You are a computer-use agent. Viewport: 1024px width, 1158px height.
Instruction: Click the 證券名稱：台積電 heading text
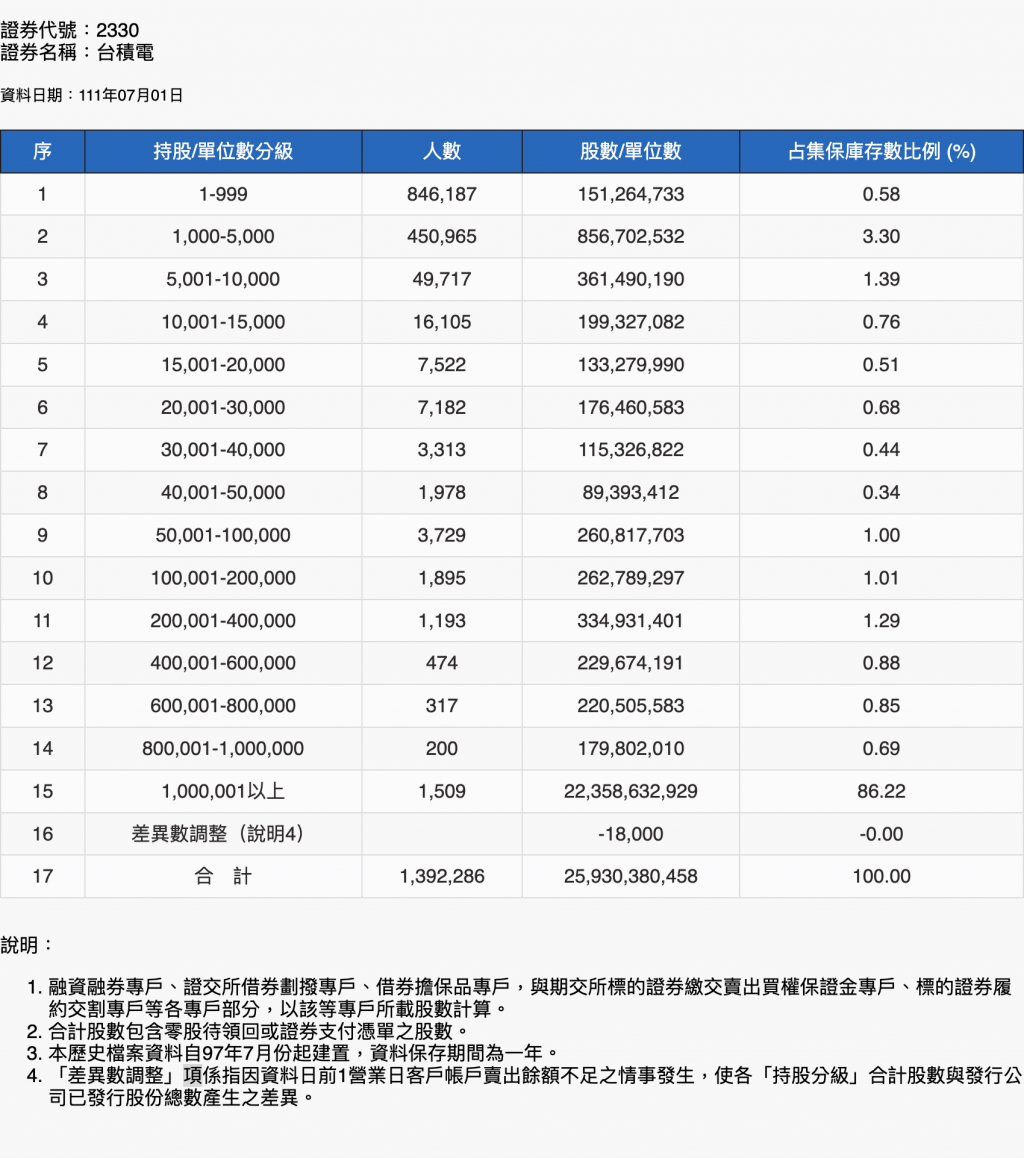click(77, 52)
